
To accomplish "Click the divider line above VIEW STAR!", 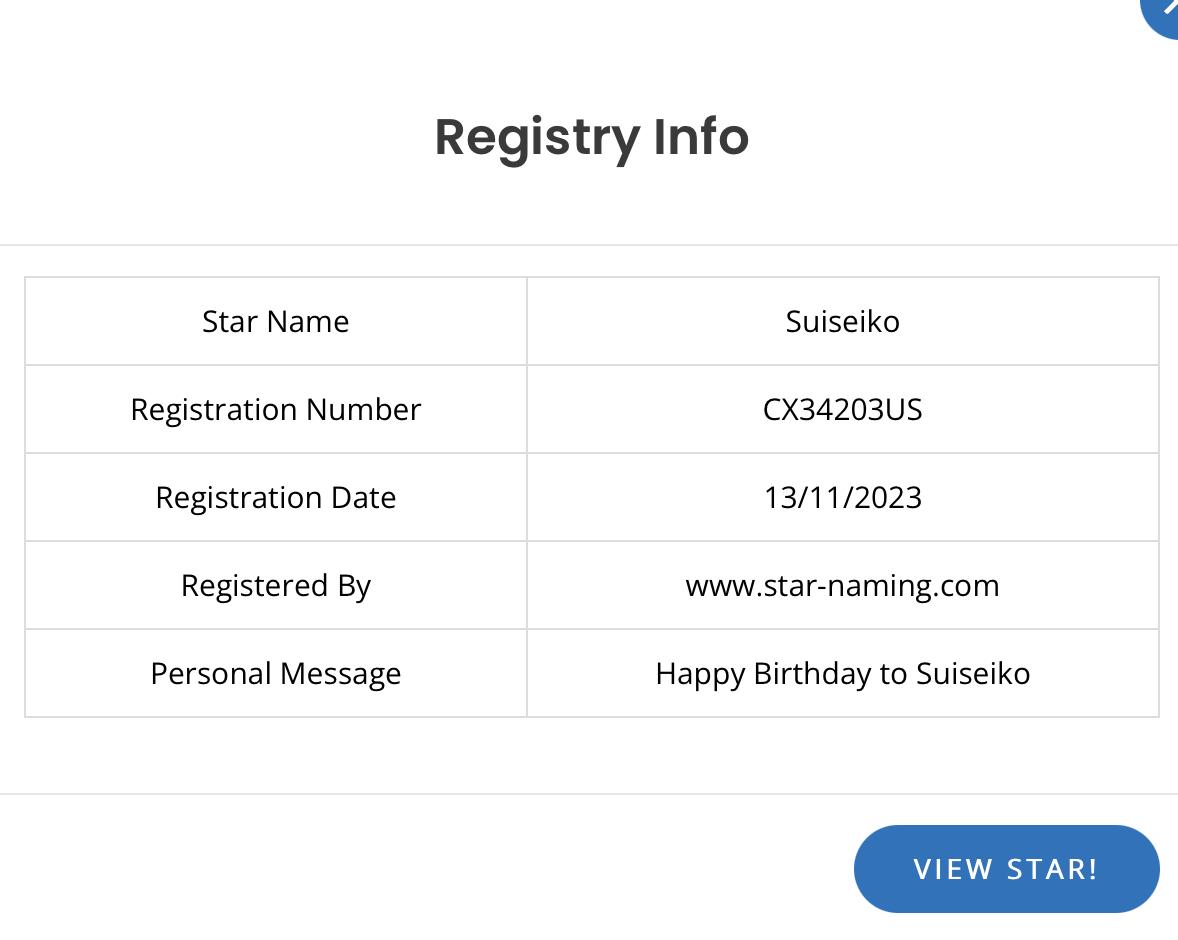I will click(x=589, y=793).
